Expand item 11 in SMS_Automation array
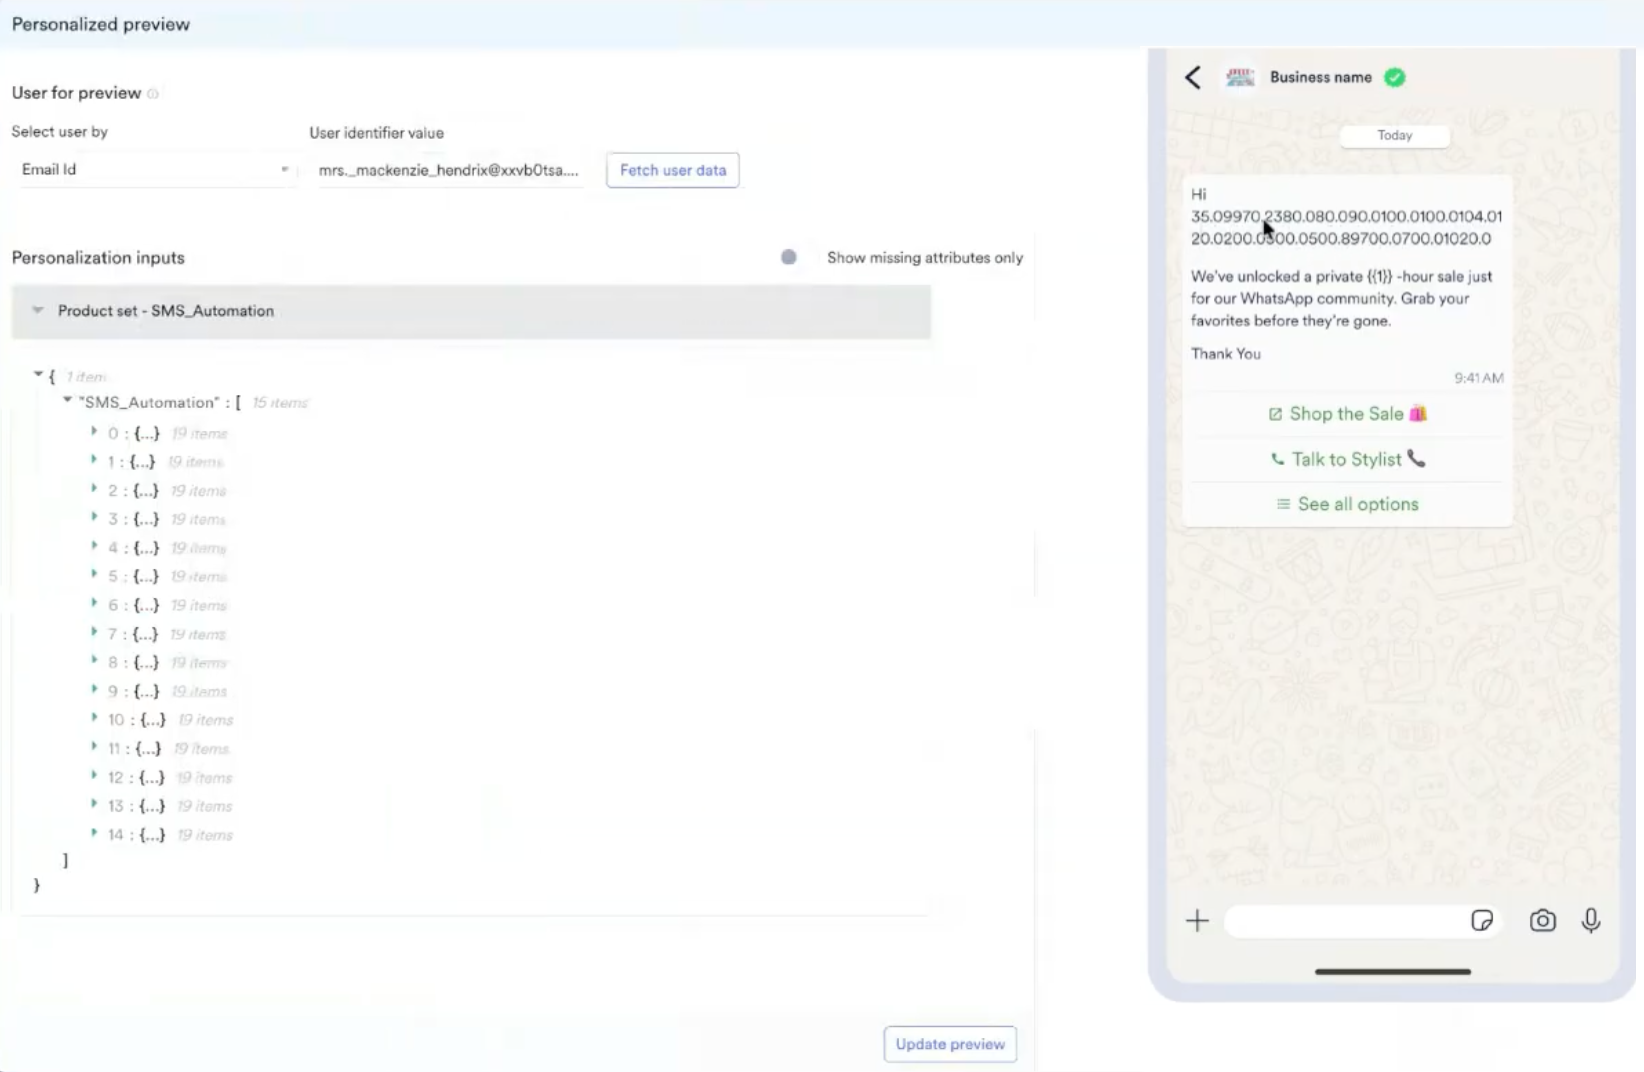The width and height of the screenshot is (1644, 1072). 94,747
